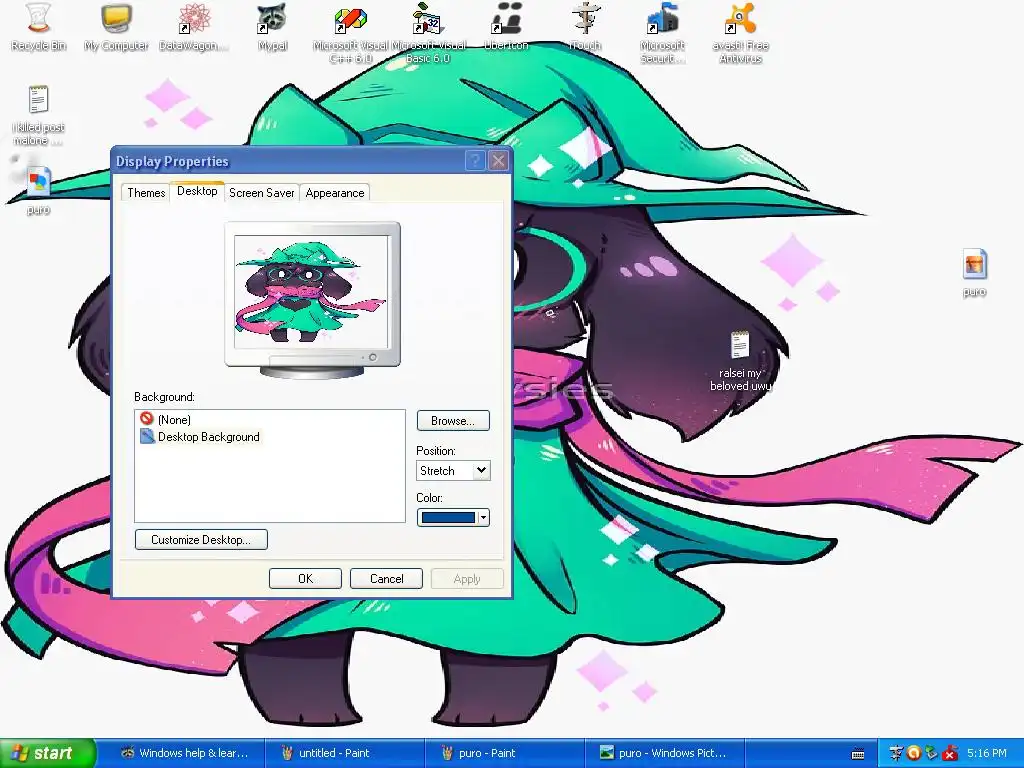Click the red security alert tray icon
Image resolution: width=1024 pixels, height=768 pixels.
point(950,753)
